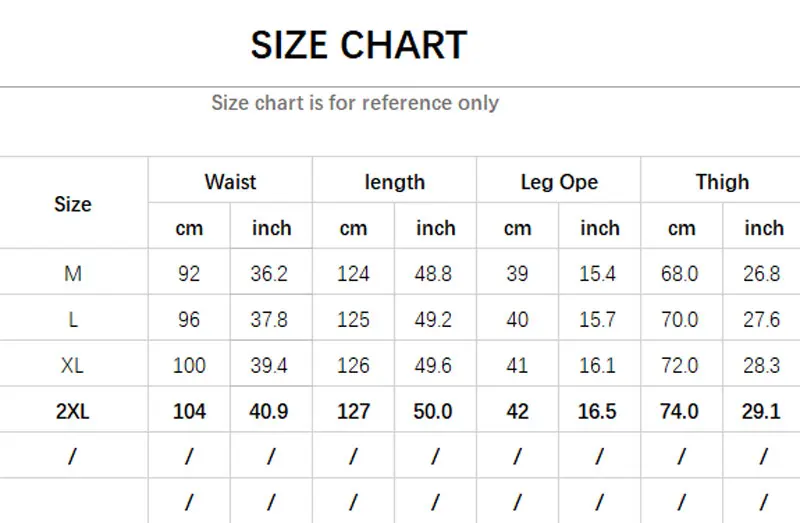Click the 104 cm waist value

[x=189, y=411]
